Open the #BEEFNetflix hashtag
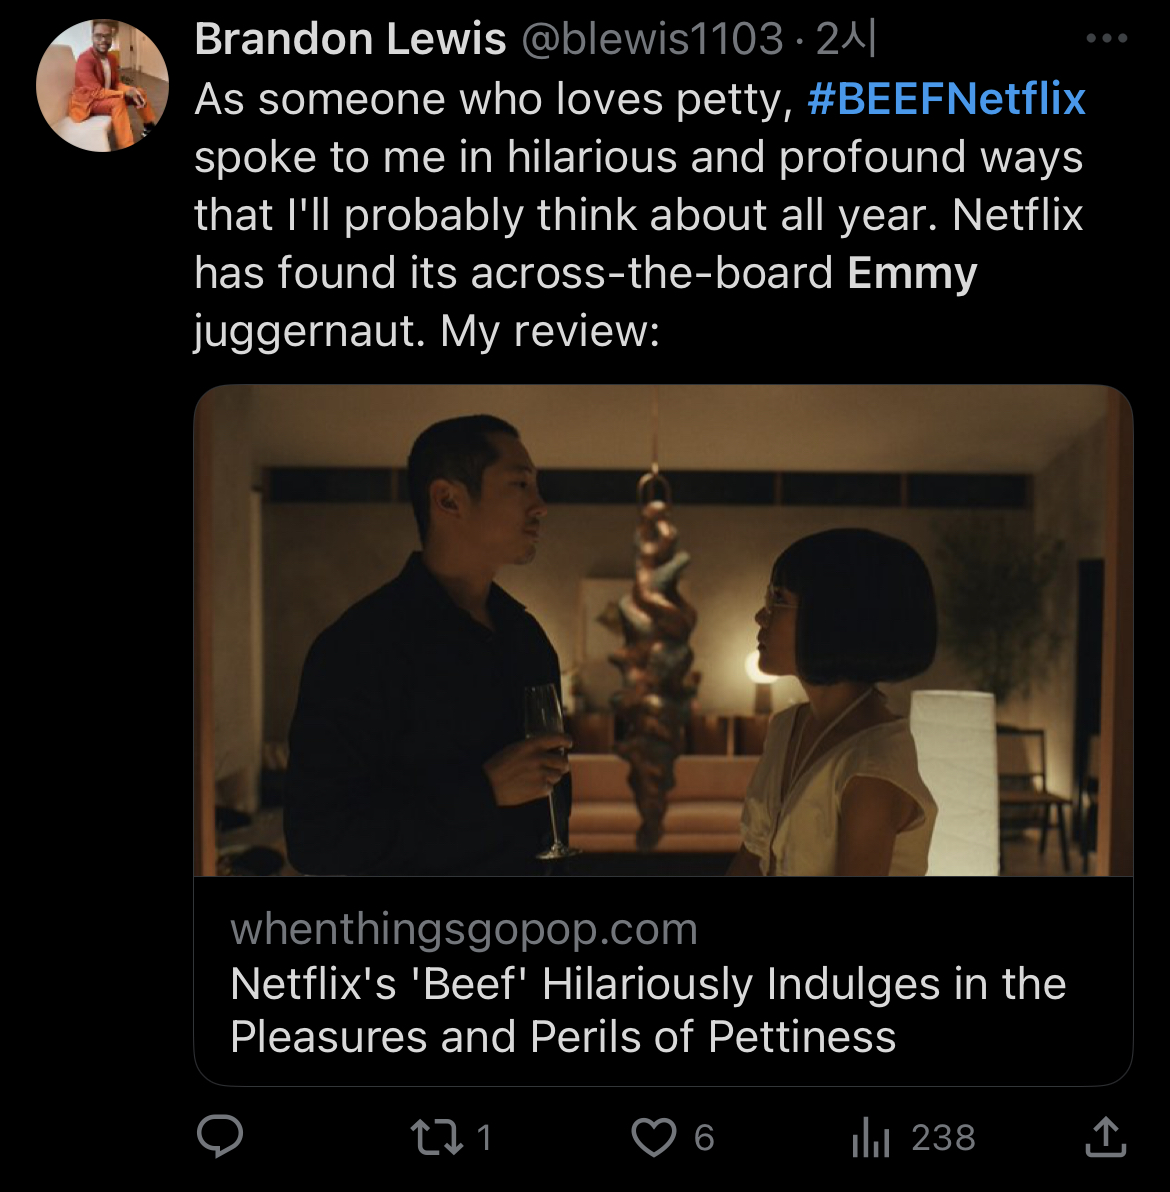1170x1192 pixels. point(946,99)
